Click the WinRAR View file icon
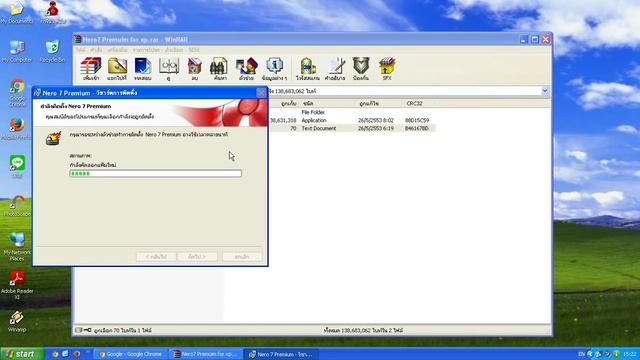Image resolution: width=640 pixels, height=360 pixels. [169, 68]
